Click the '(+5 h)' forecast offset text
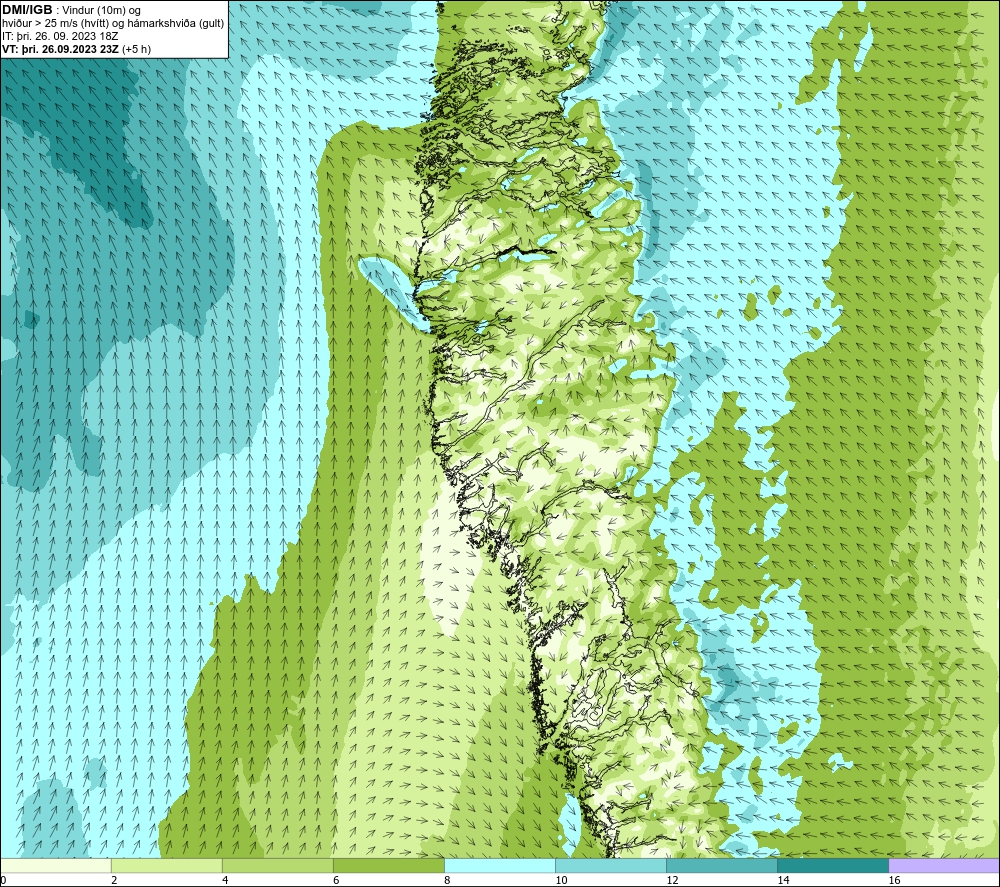 pyautogui.click(x=136, y=49)
